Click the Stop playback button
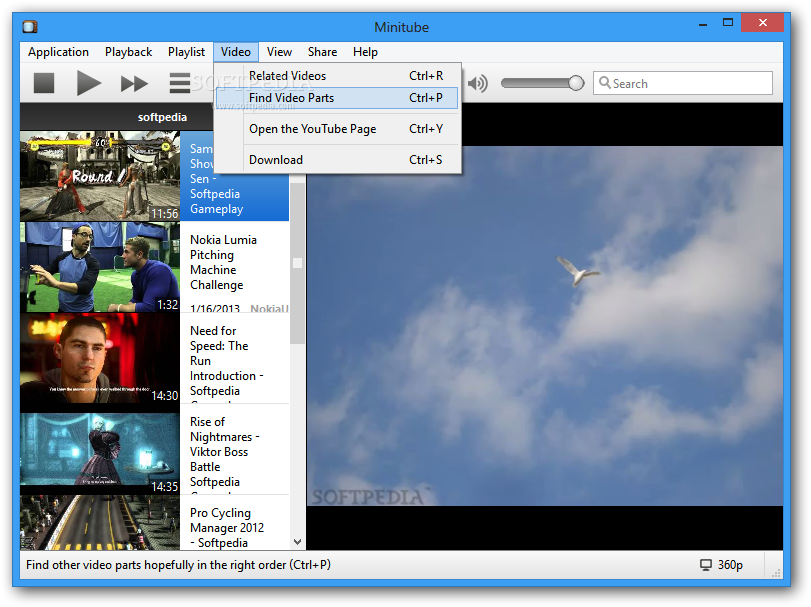This screenshot has height=607, width=811. point(44,83)
